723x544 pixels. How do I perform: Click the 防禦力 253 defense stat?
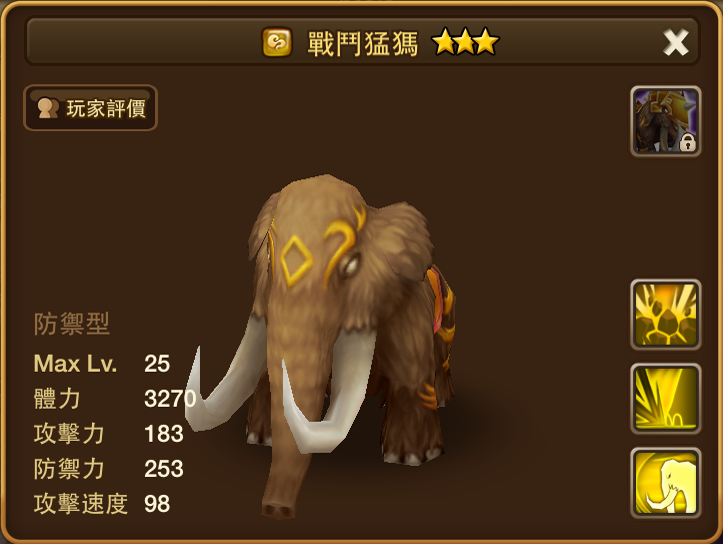point(109,469)
